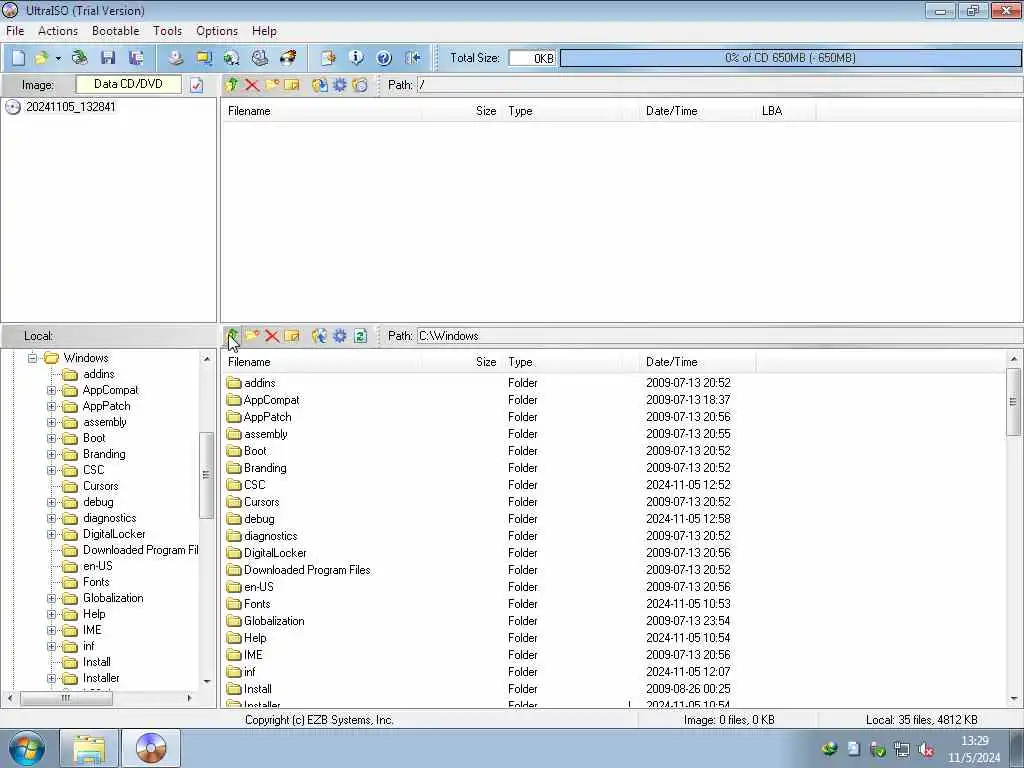Click the blue Help question-mark icon

384,57
